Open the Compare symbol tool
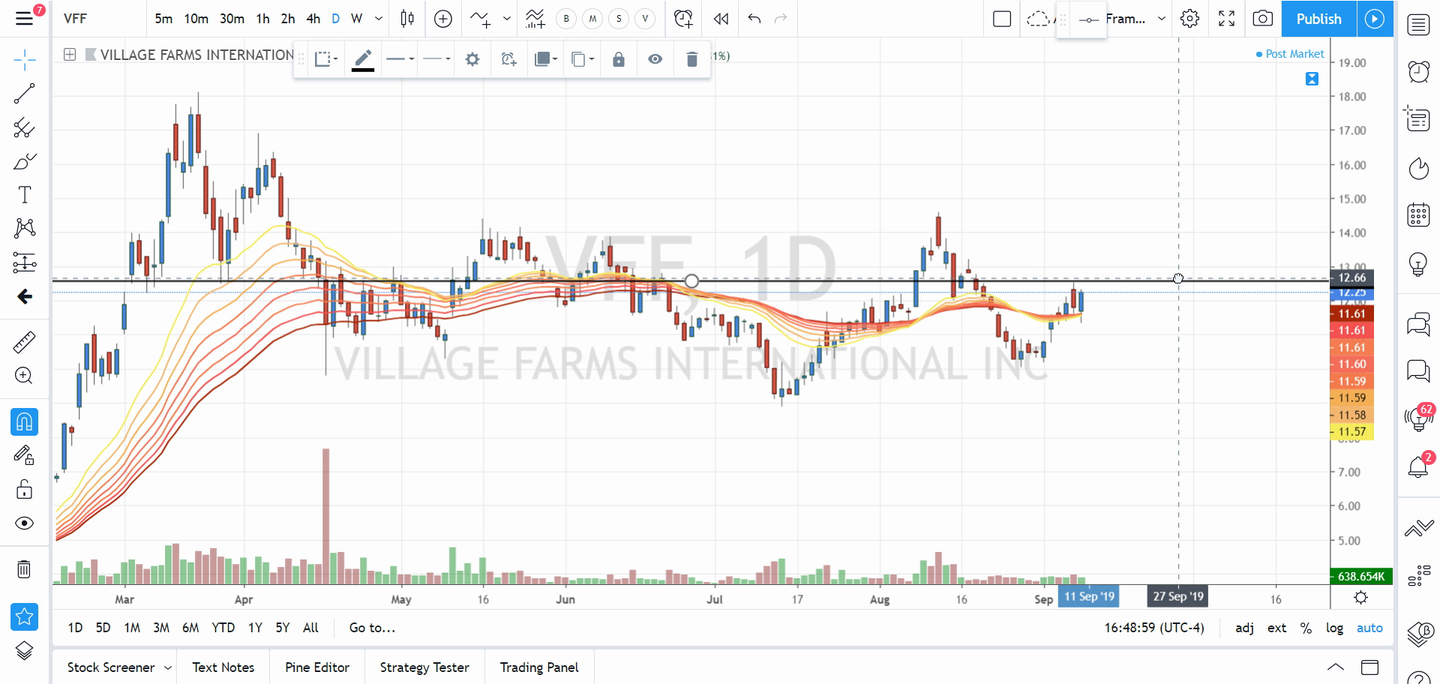The height and width of the screenshot is (684, 1440). pos(443,19)
